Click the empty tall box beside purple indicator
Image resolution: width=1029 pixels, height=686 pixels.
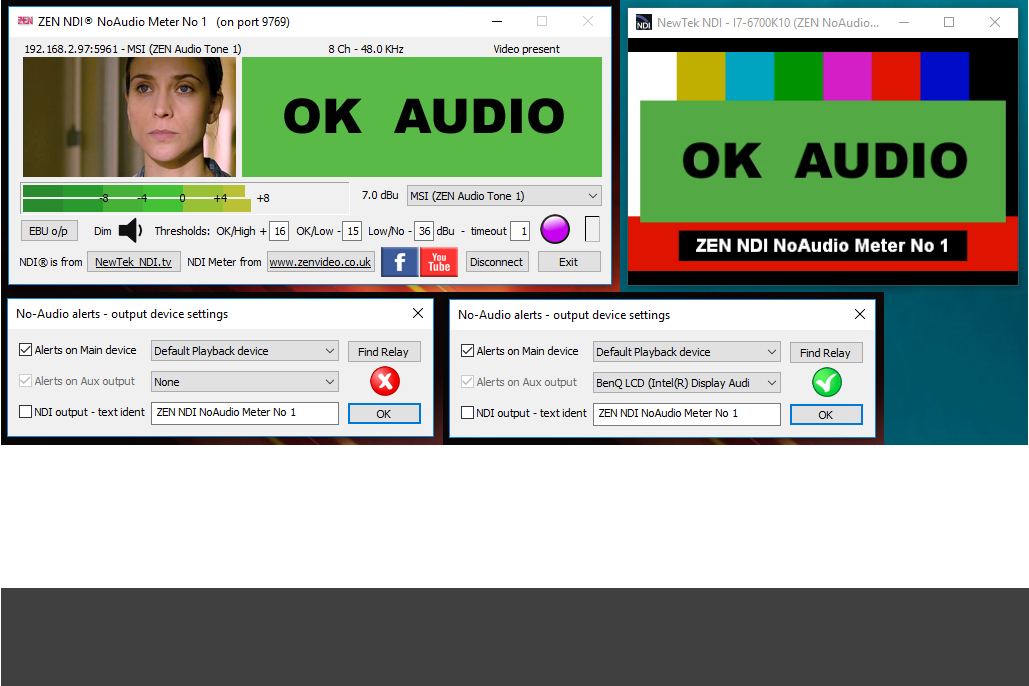click(592, 229)
